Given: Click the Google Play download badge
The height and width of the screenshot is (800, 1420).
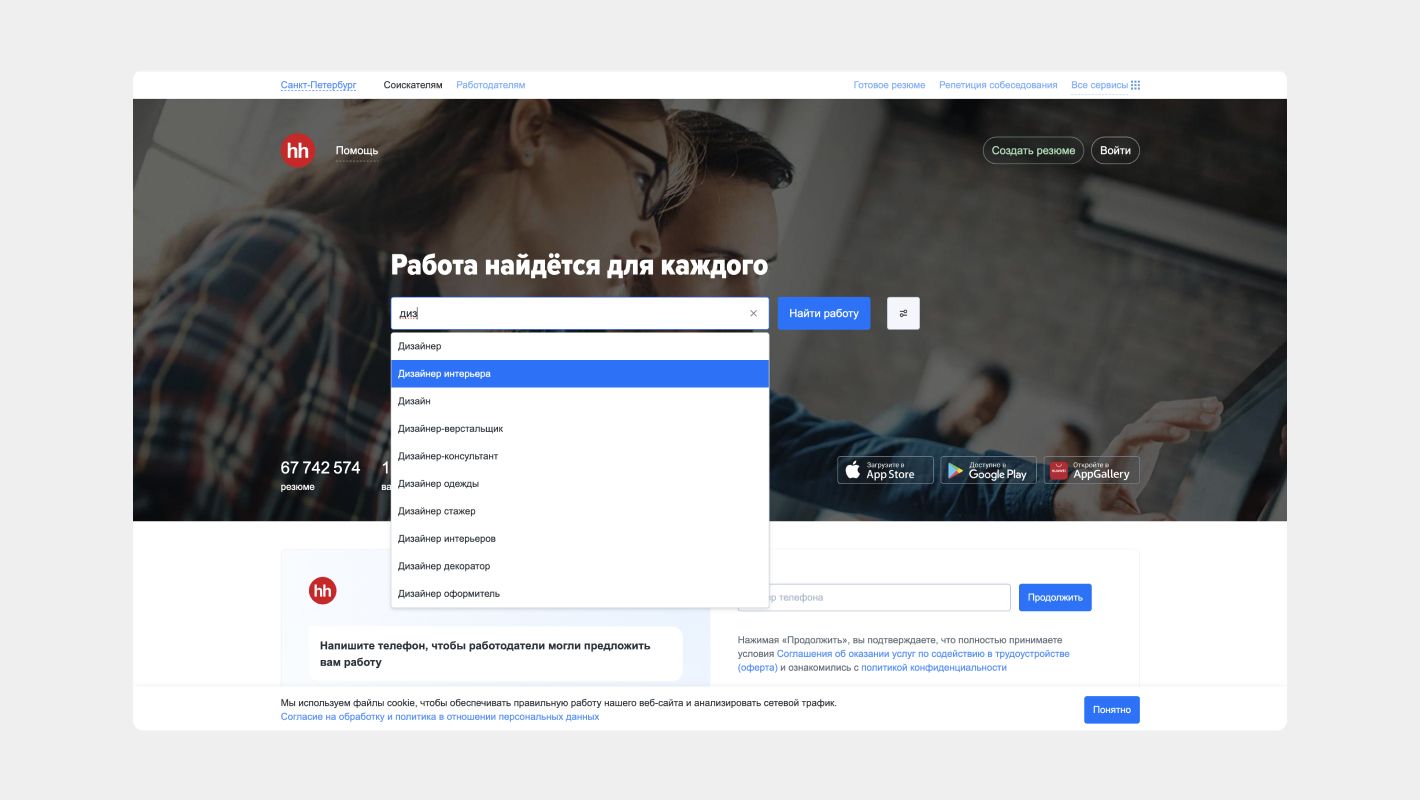Looking at the screenshot, I should tap(988, 470).
